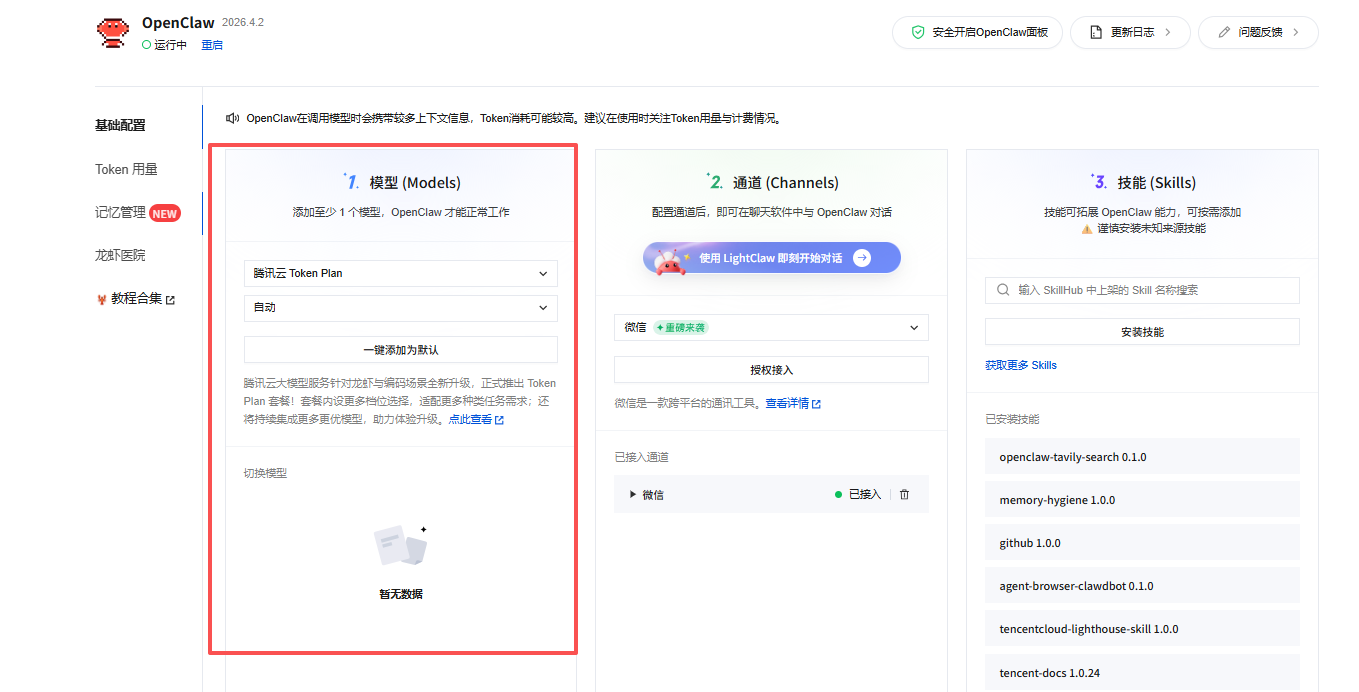Click the 重启 restart link
The image size is (1359, 692).
click(212, 45)
